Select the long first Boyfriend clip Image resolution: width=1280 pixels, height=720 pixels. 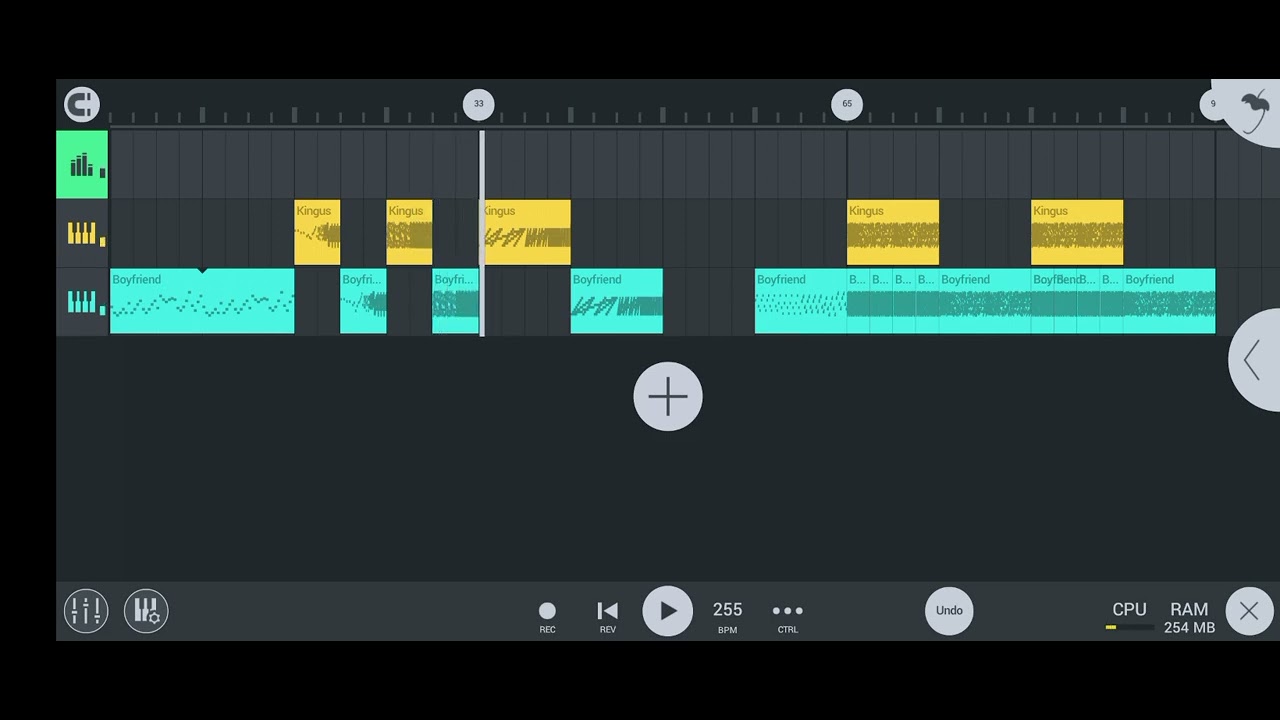click(x=202, y=301)
